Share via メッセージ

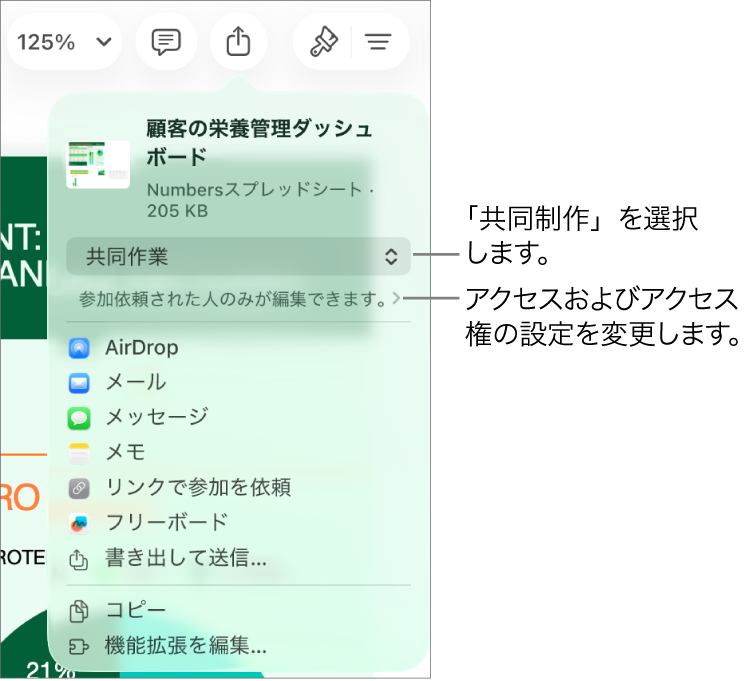click(157, 417)
